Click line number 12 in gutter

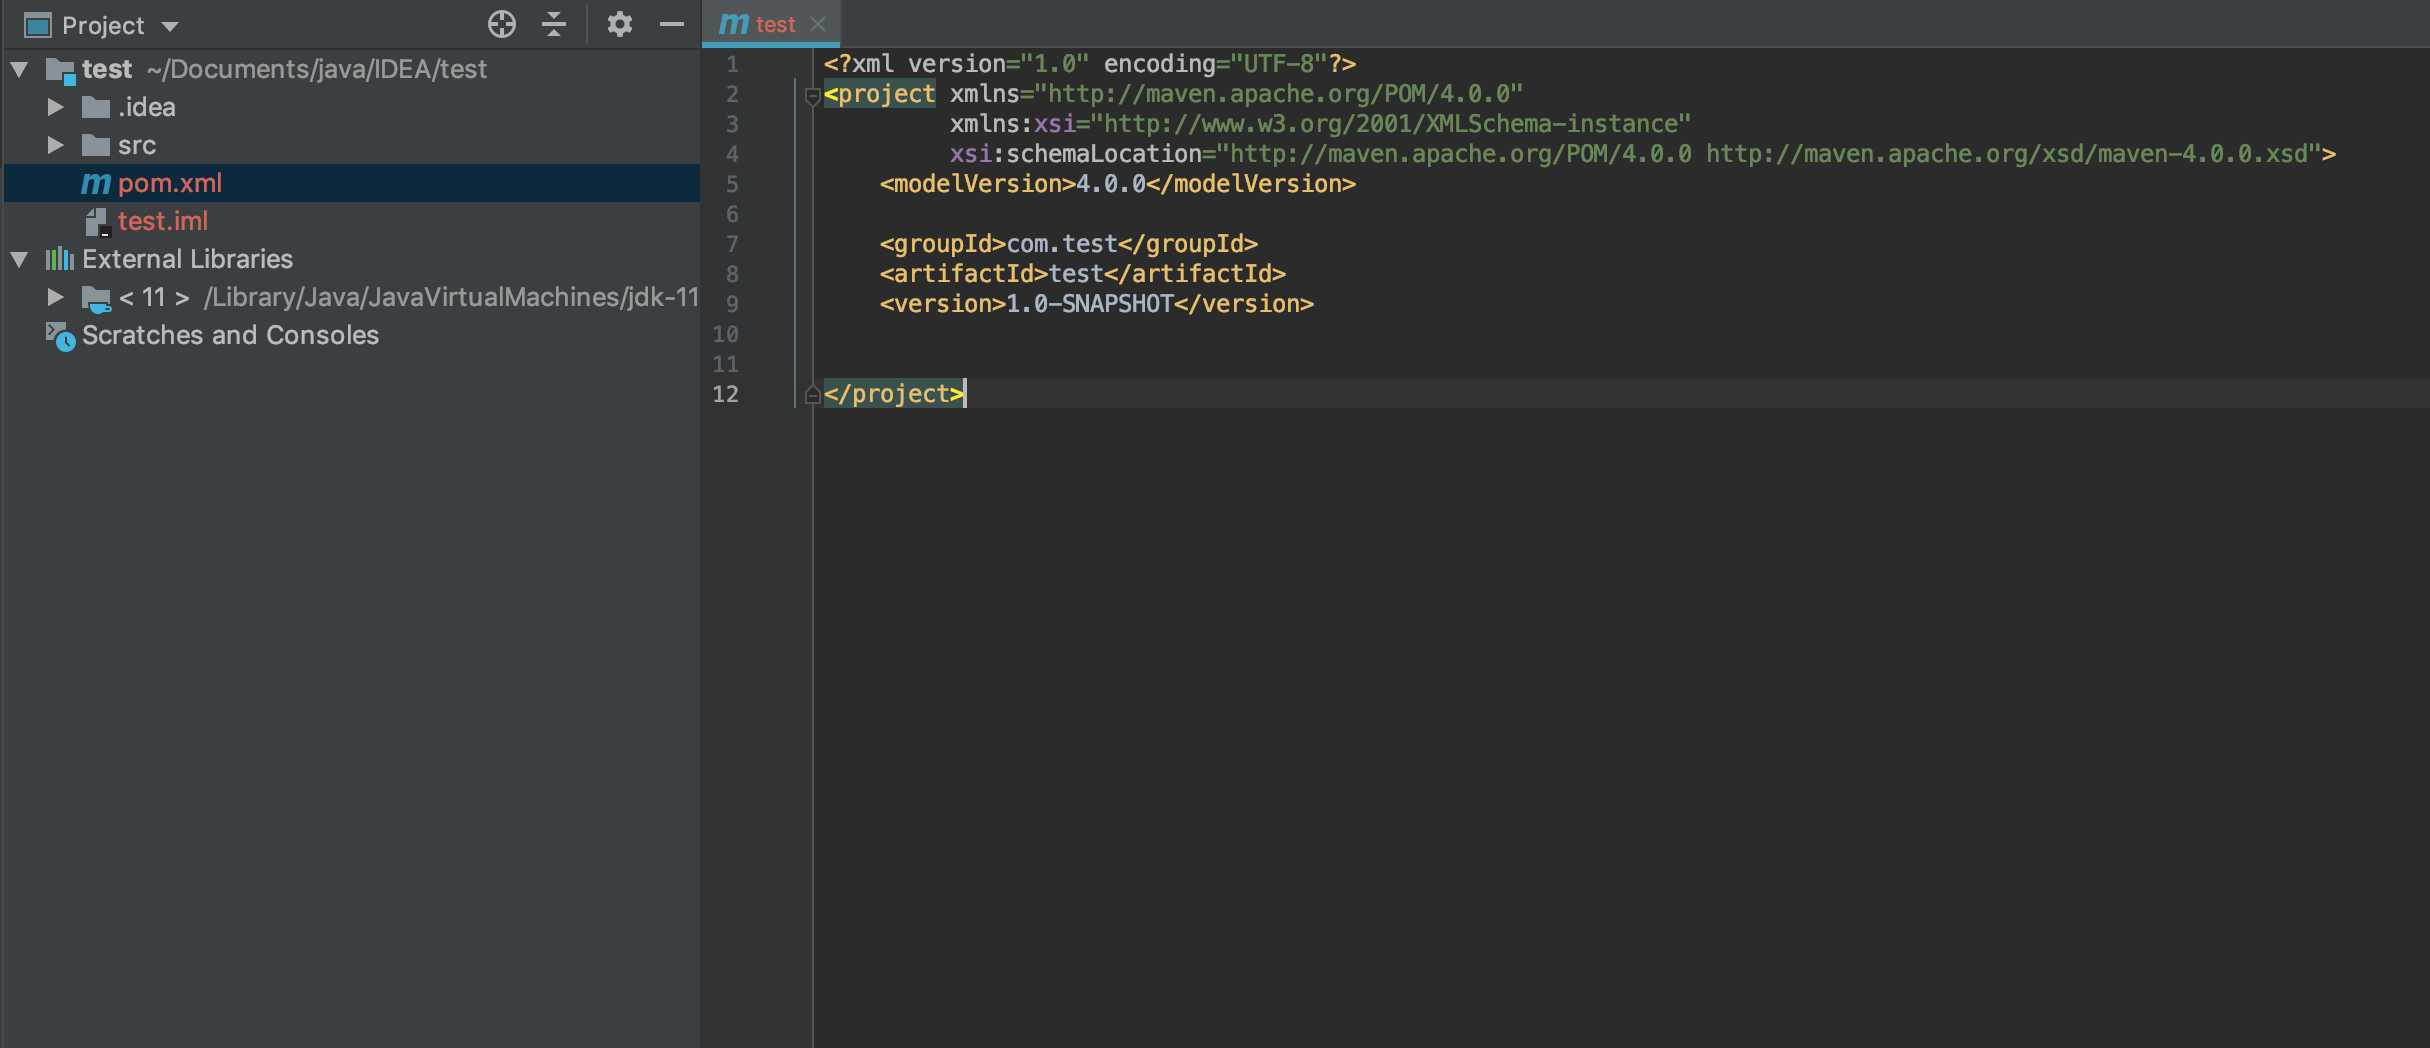click(726, 394)
